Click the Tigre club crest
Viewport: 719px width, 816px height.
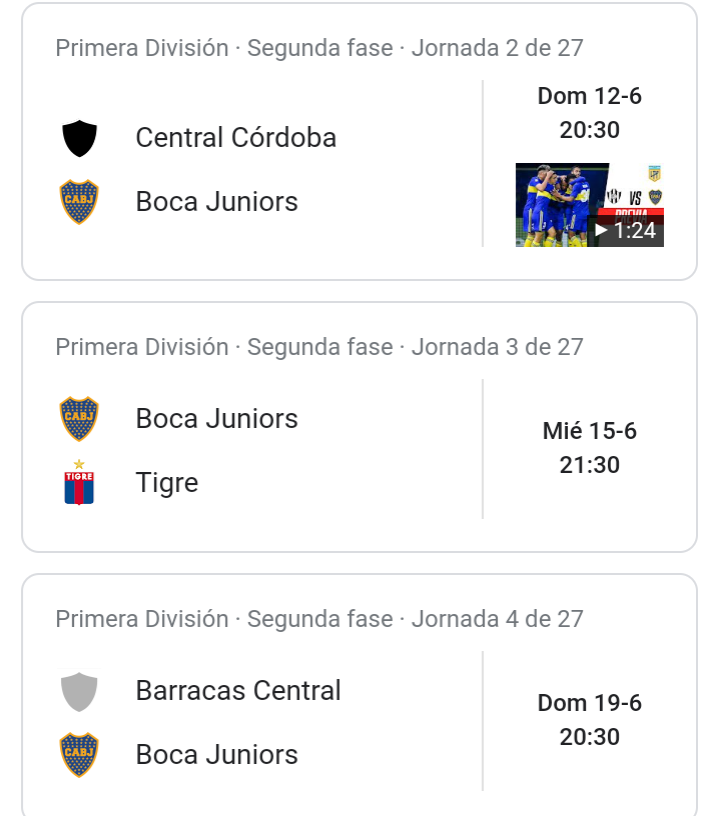point(79,482)
